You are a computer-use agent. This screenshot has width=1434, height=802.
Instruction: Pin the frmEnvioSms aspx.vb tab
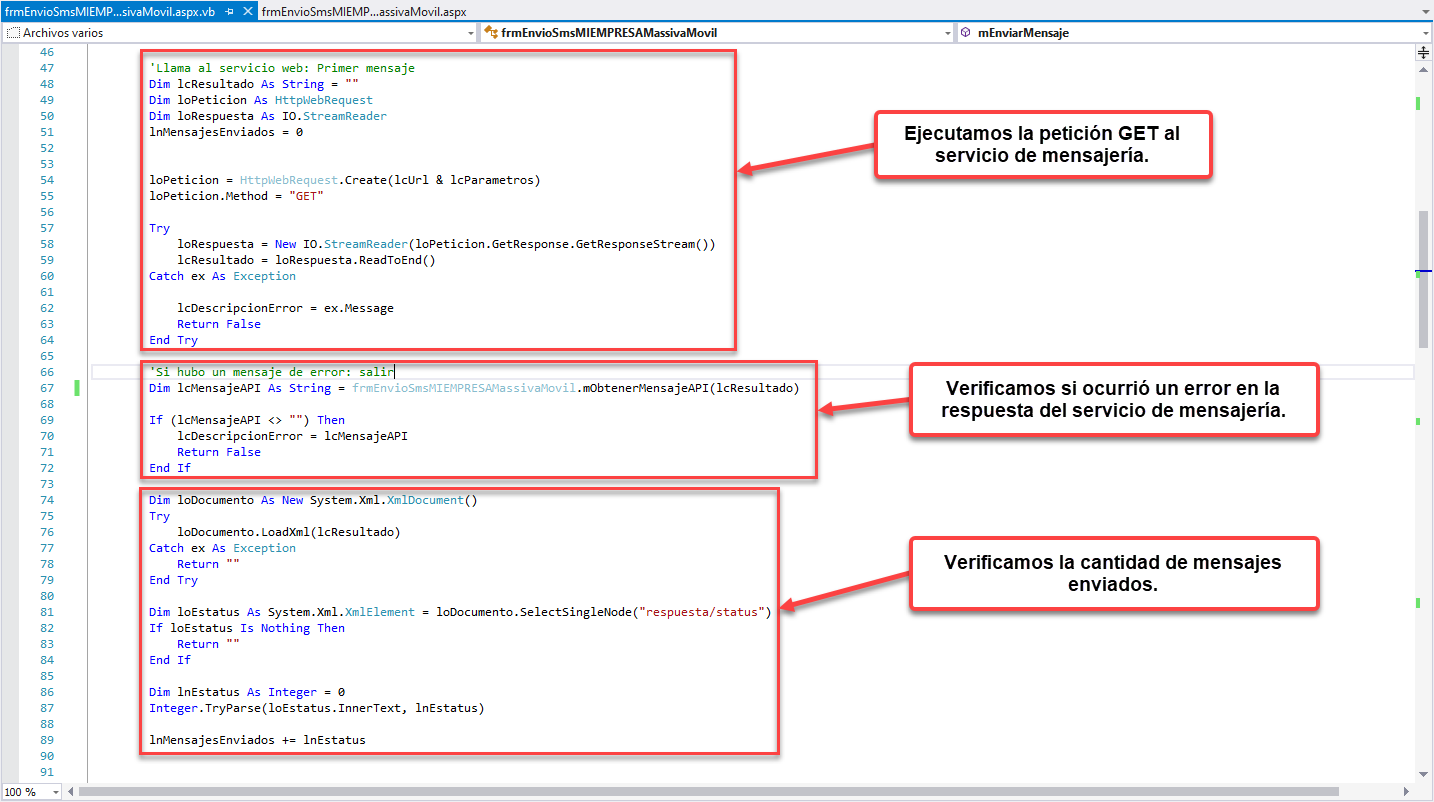click(229, 11)
